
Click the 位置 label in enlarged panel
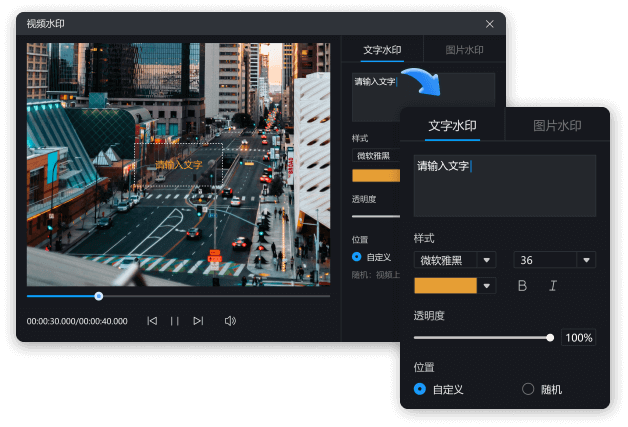(x=424, y=367)
